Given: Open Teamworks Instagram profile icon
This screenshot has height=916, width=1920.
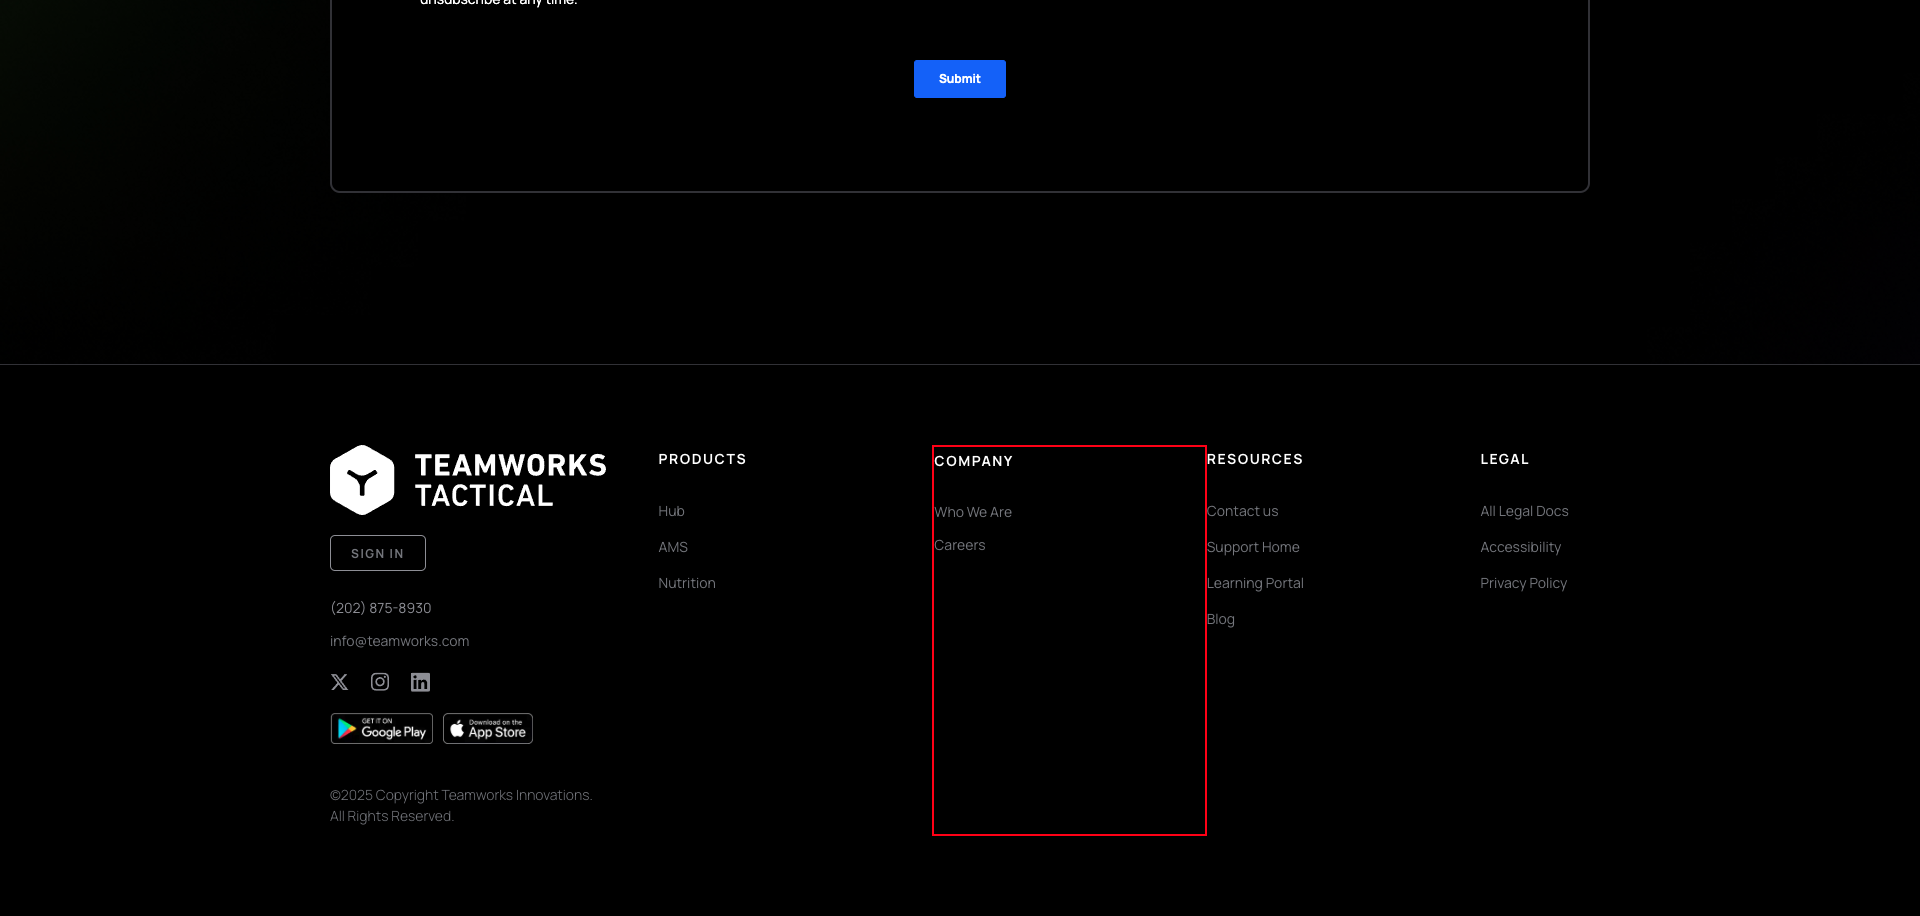Looking at the screenshot, I should pyautogui.click(x=379, y=681).
